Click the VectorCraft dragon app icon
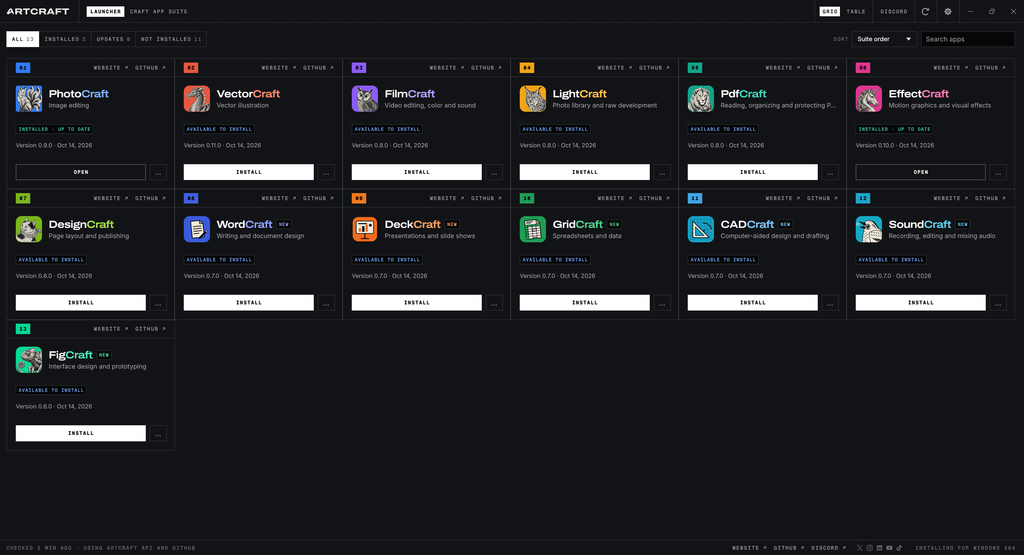This screenshot has width=1024, height=555. tap(197, 99)
